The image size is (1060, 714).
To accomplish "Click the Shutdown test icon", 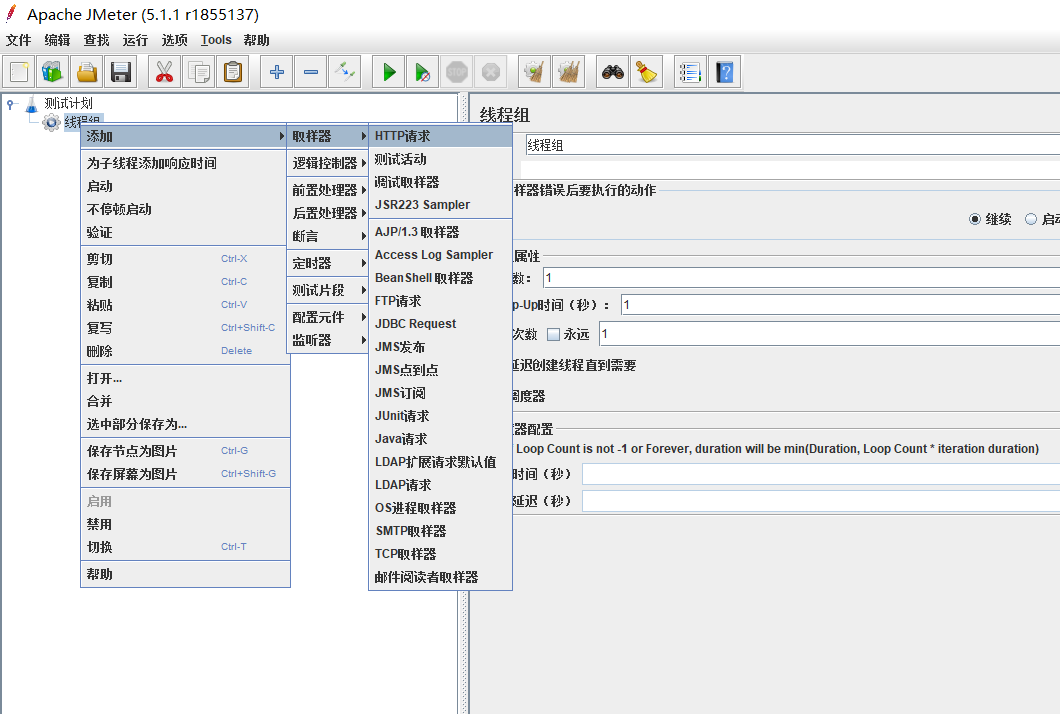I will (x=491, y=72).
